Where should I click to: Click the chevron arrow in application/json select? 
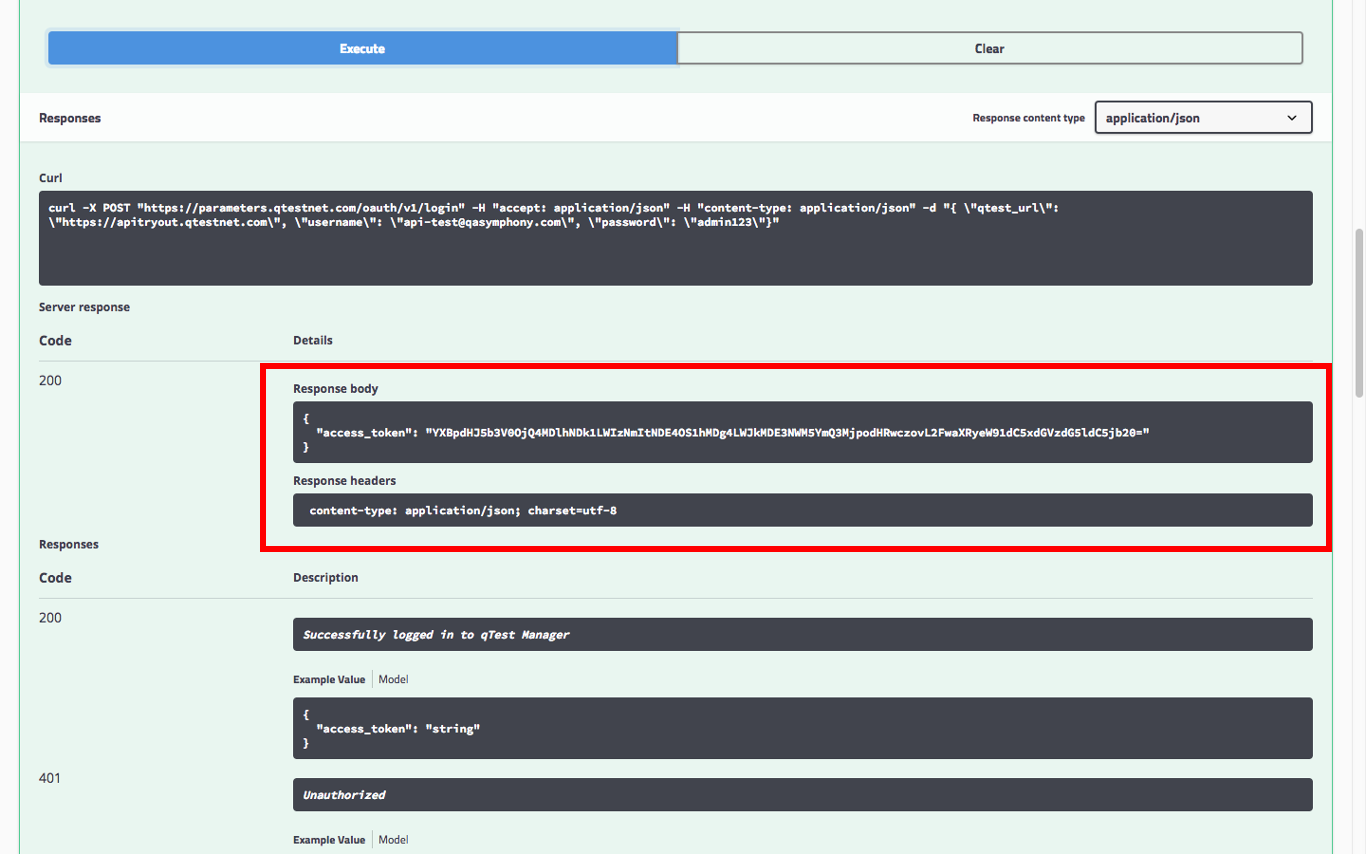click(x=1292, y=118)
